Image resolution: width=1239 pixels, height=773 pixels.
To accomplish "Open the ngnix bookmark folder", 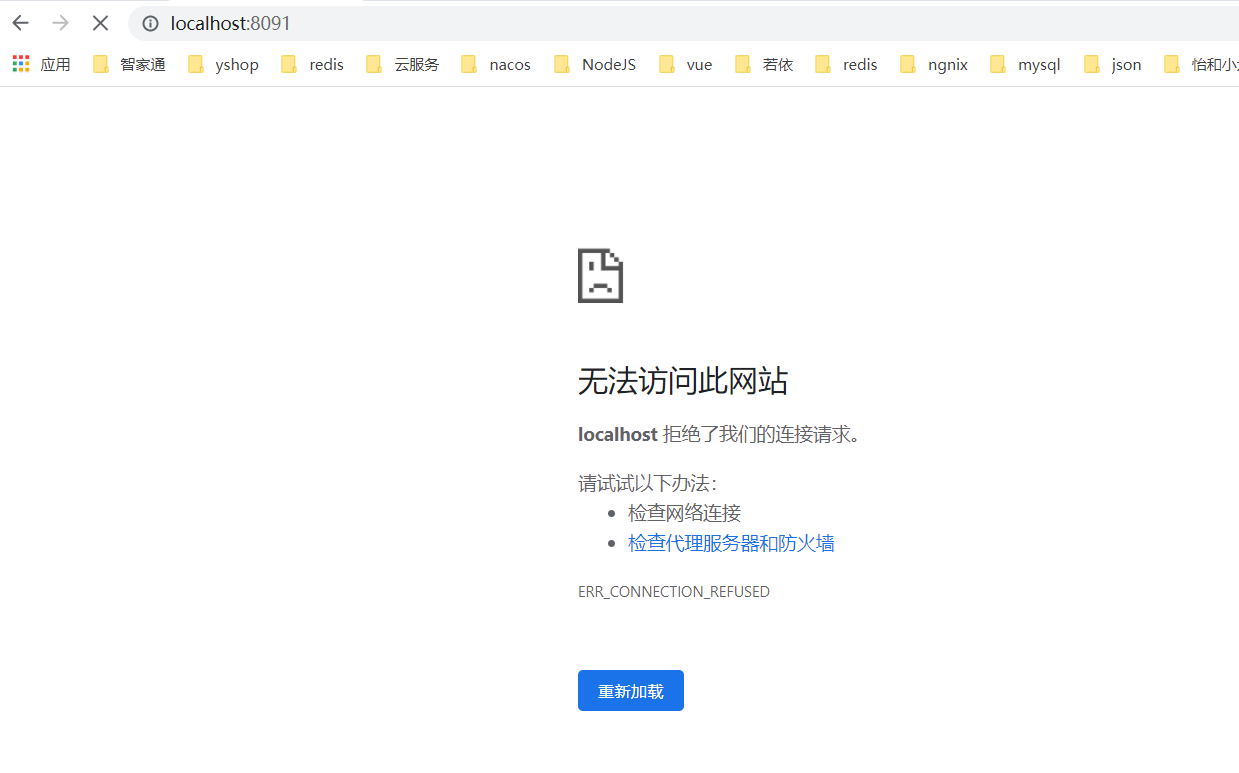I will tap(934, 65).
